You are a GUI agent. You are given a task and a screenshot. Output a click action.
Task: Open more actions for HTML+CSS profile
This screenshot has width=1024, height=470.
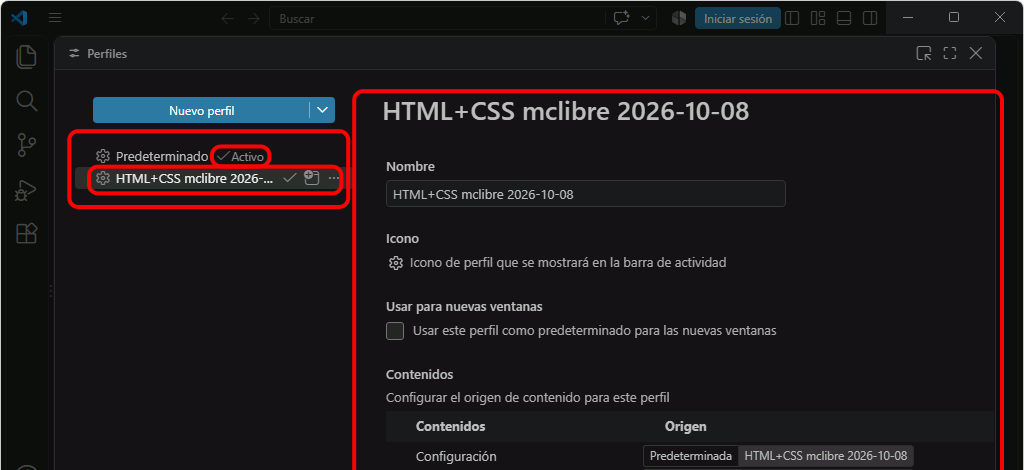334,178
